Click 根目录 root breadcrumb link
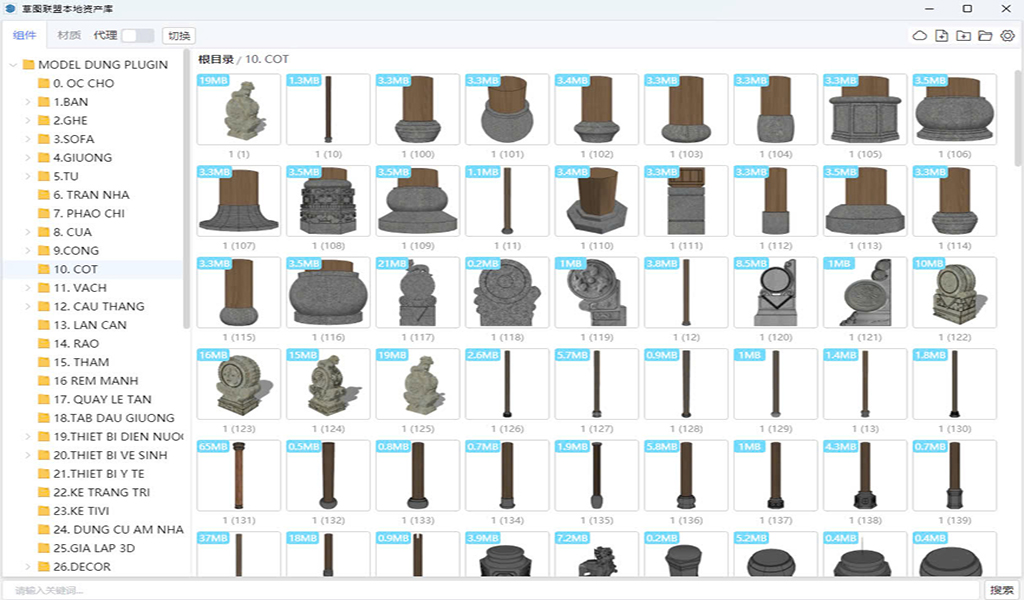 coord(216,60)
